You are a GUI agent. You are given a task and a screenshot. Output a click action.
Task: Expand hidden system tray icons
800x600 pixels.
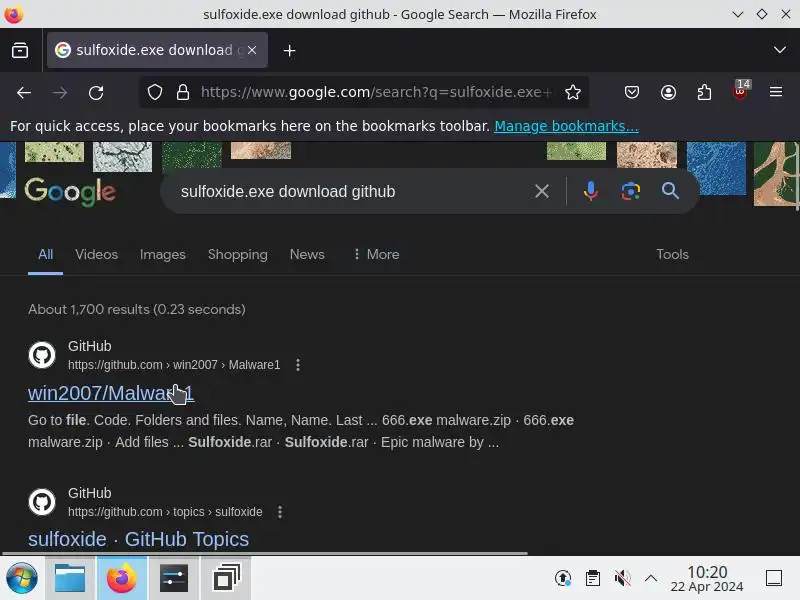tap(651, 578)
